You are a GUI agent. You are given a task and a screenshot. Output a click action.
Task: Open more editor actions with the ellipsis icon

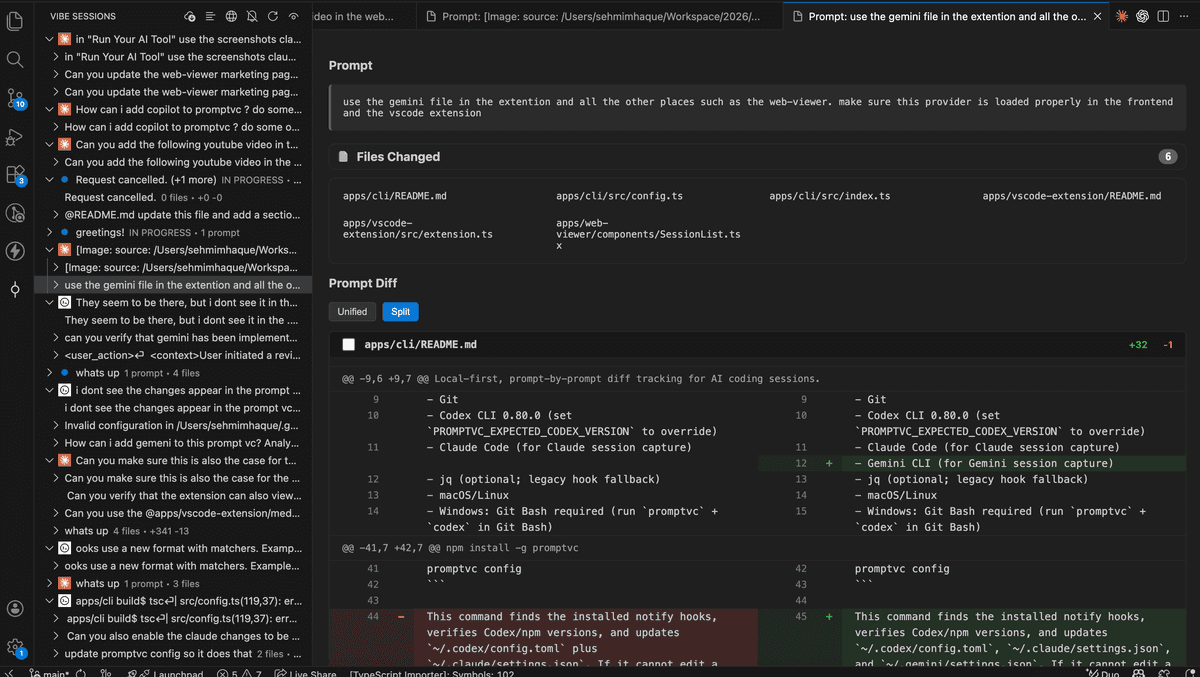[x=1184, y=16]
